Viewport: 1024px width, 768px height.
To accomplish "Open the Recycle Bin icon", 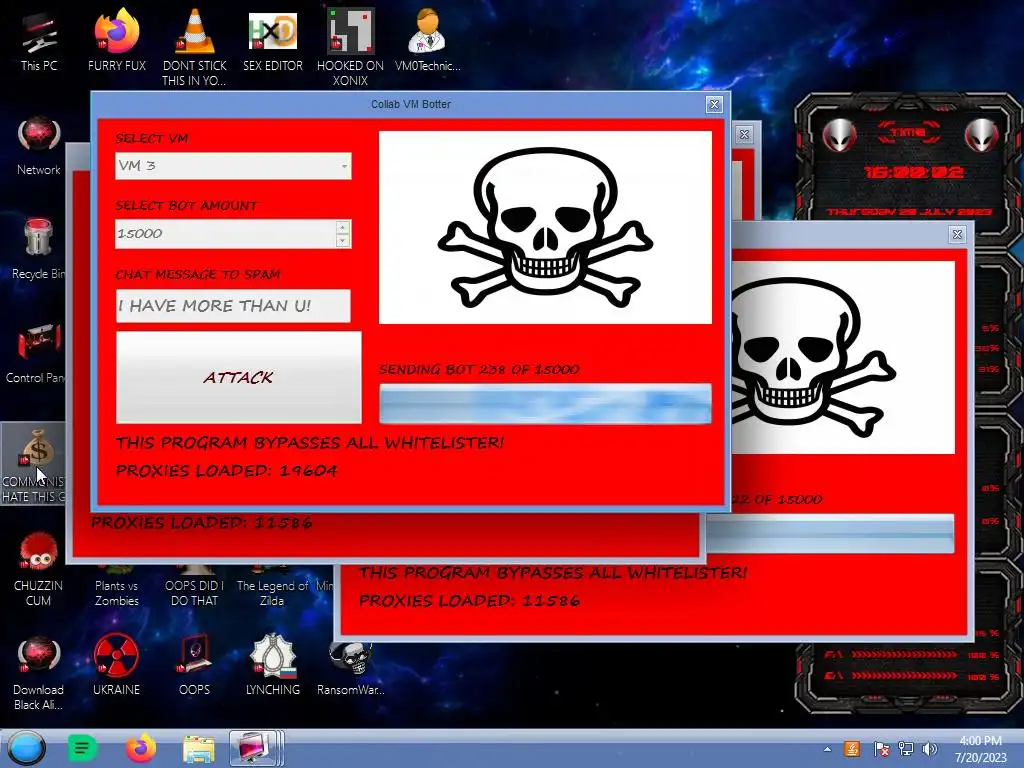I will point(39,250).
